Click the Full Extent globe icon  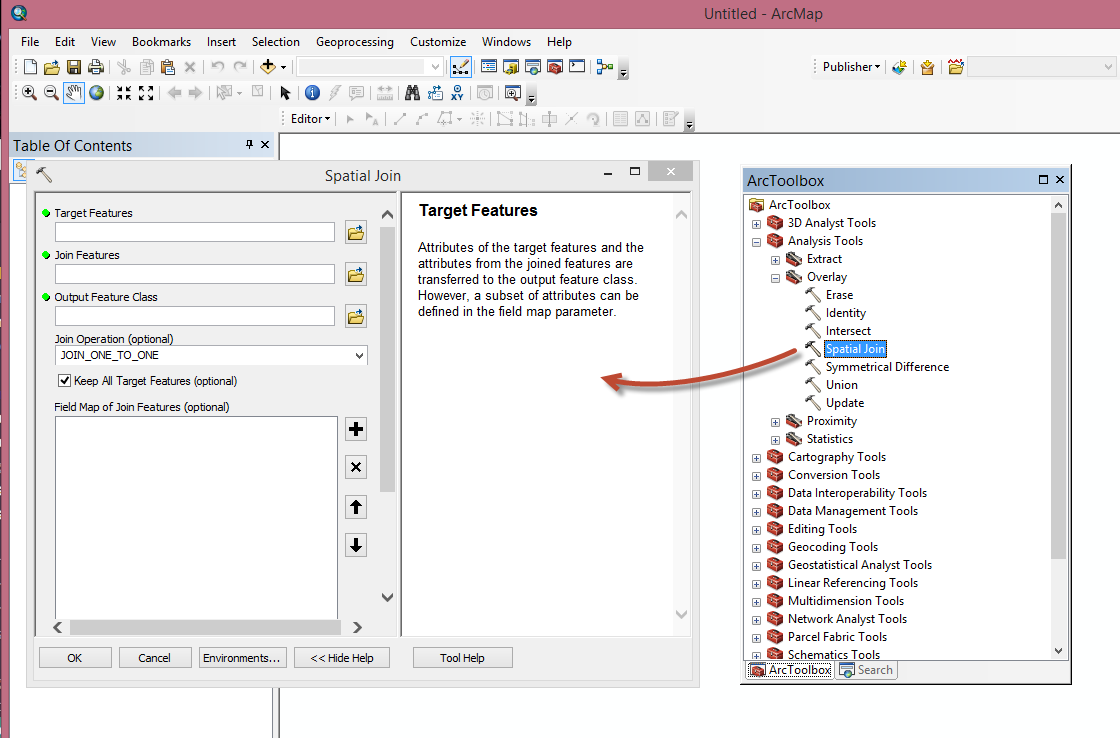(x=96, y=93)
